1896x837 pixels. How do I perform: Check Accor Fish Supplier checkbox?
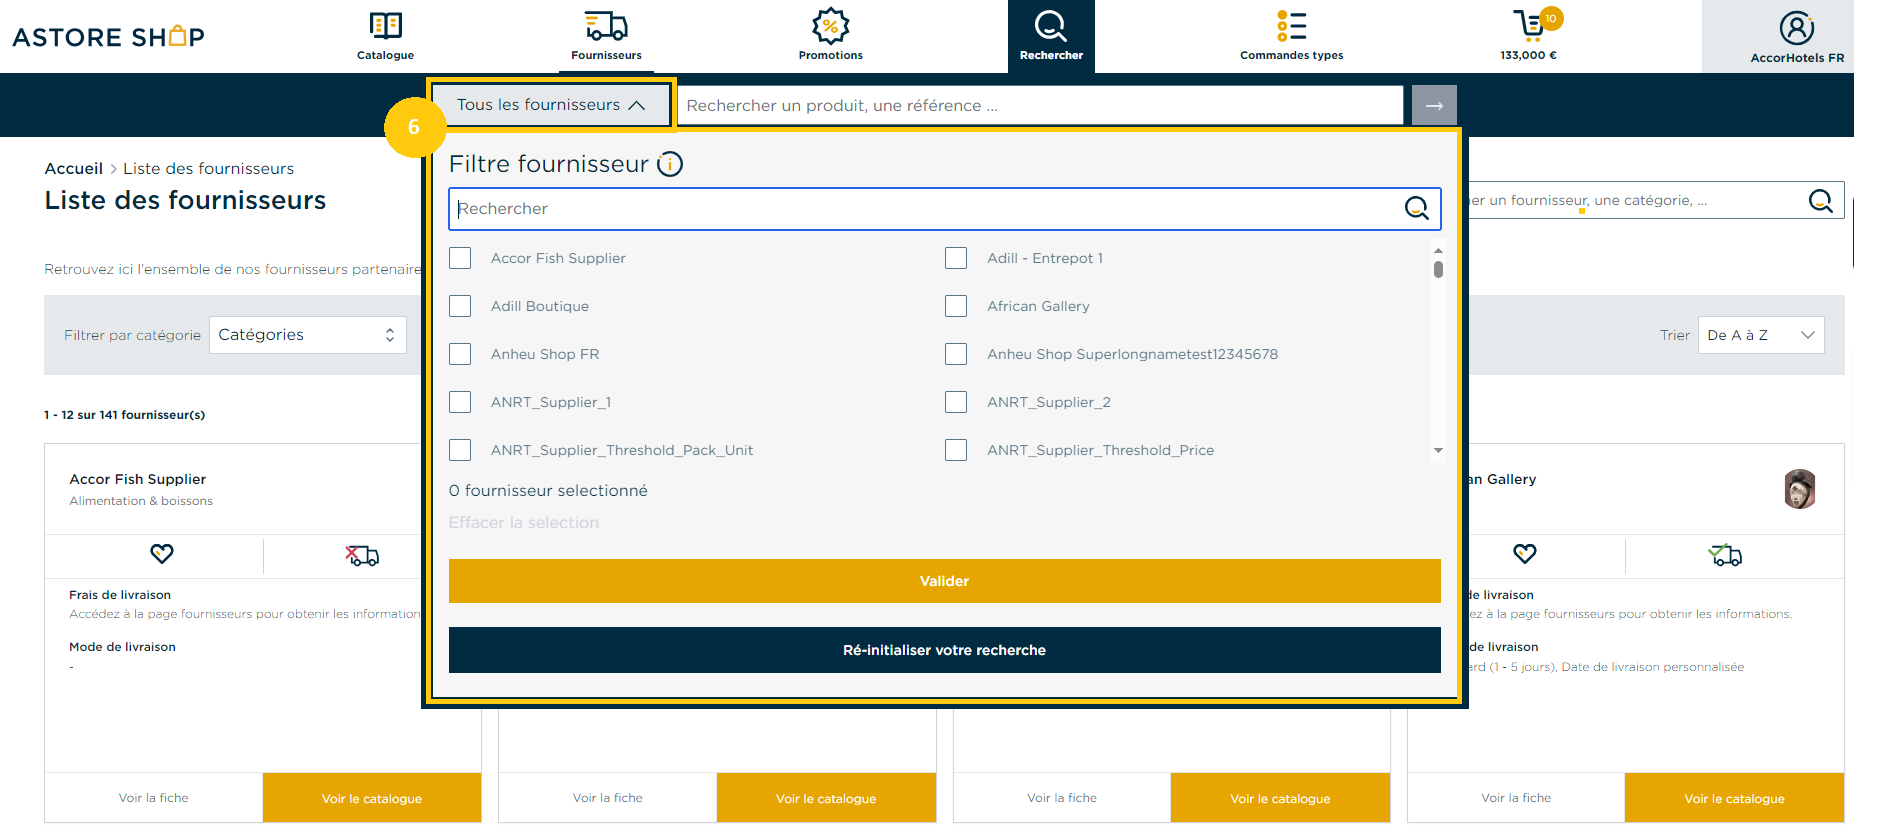click(460, 258)
